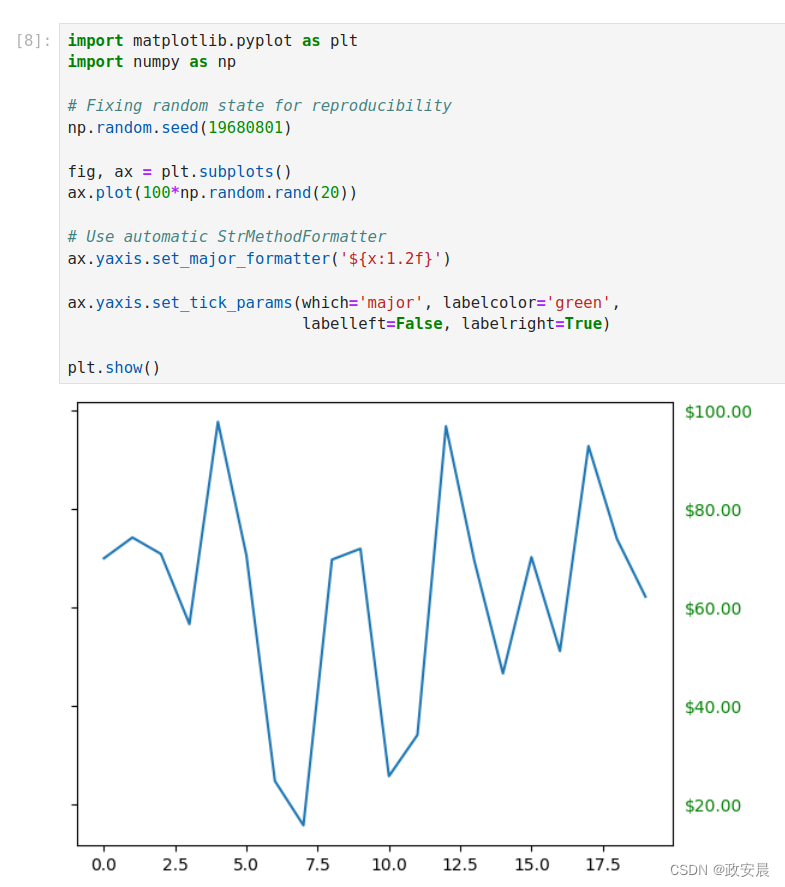Click the set_tick_params code line
The image size is (785, 887).
pyautogui.click(x=344, y=303)
